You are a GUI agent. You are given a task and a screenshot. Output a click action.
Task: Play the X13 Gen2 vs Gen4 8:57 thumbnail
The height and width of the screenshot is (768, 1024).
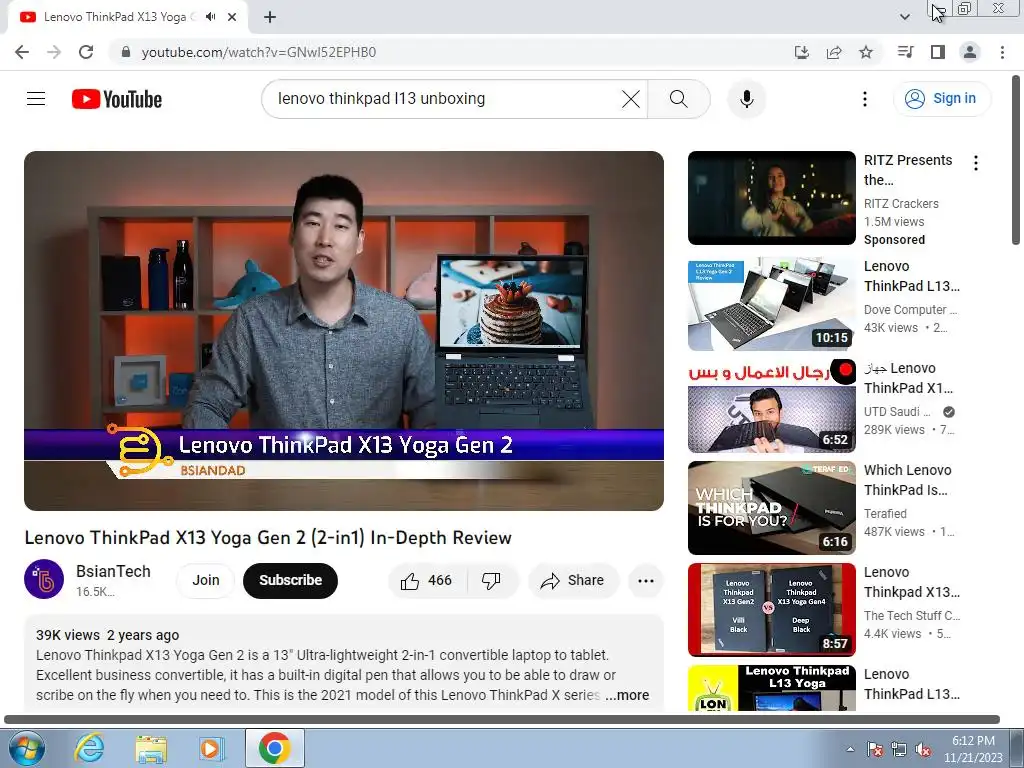pyautogui.click(x=771, y=609)
